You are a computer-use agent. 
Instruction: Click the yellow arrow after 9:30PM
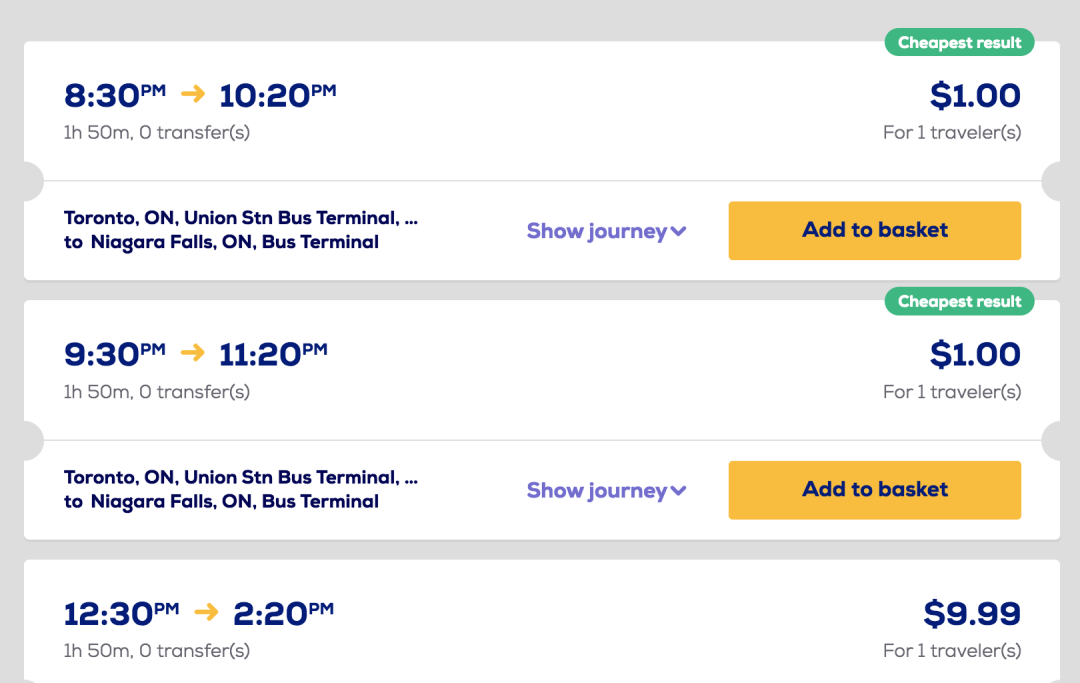192,353
